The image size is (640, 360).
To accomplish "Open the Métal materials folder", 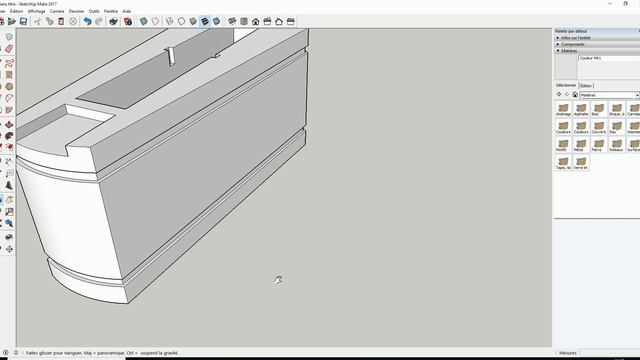I will point(581,145).
